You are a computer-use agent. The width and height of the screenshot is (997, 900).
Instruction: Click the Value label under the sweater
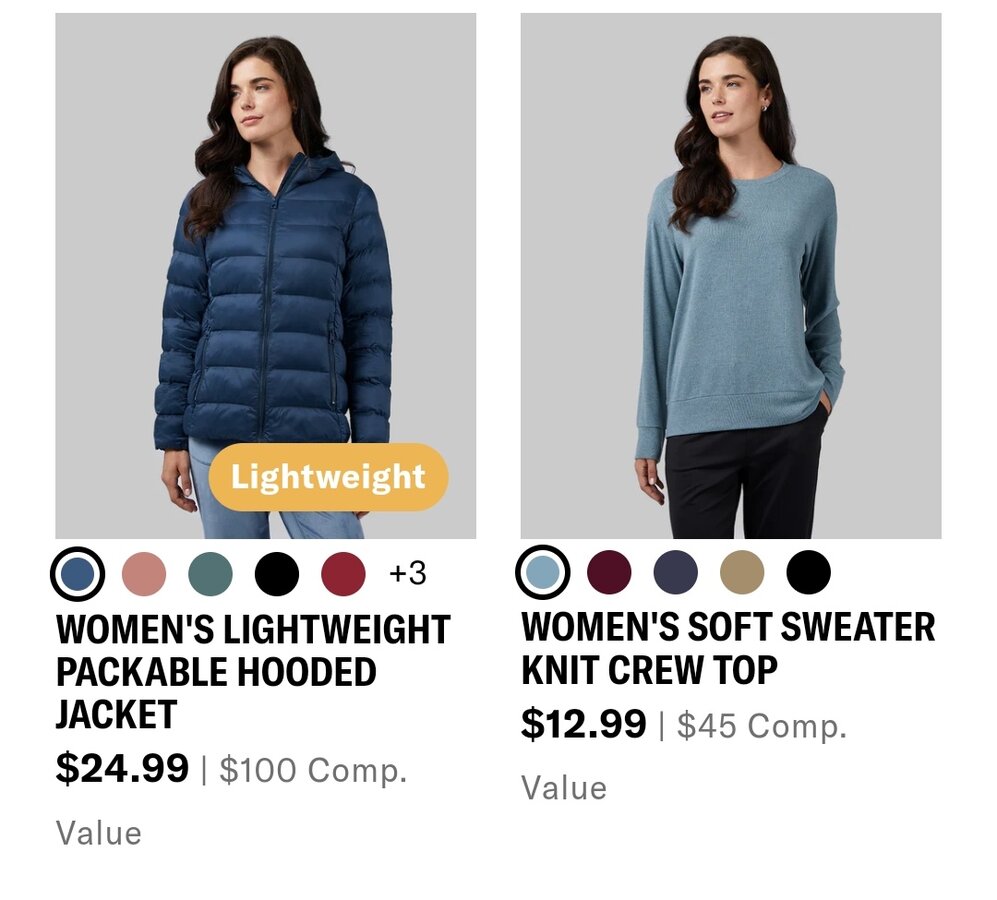point(564,788)
